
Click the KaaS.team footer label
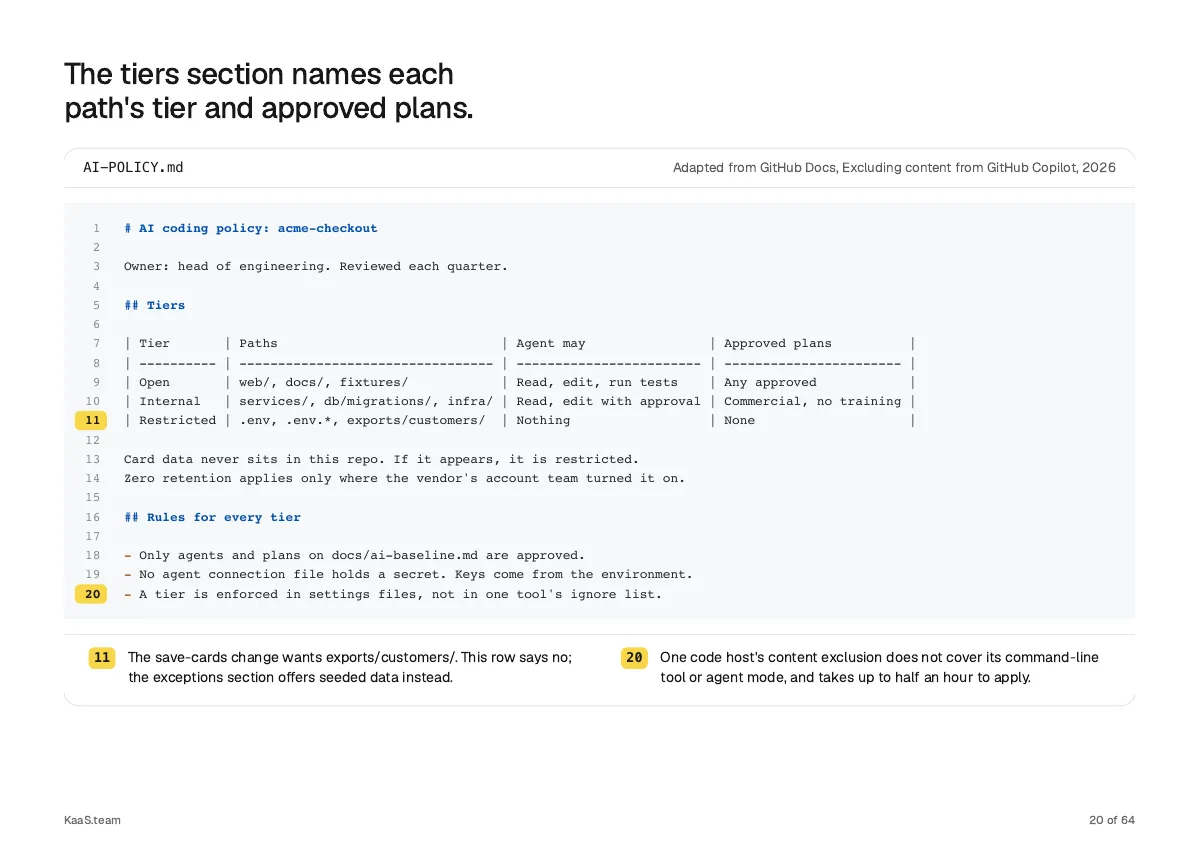pyautogui.click(x=92, y=820)
